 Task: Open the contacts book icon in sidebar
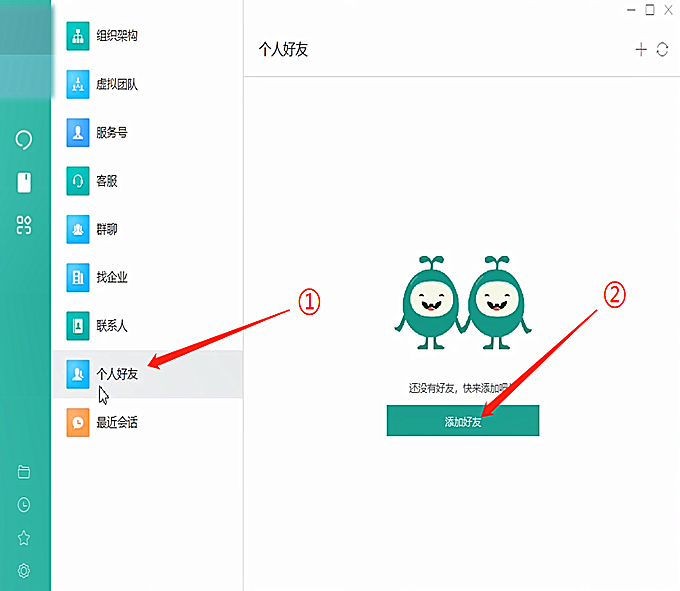(24, 182)
